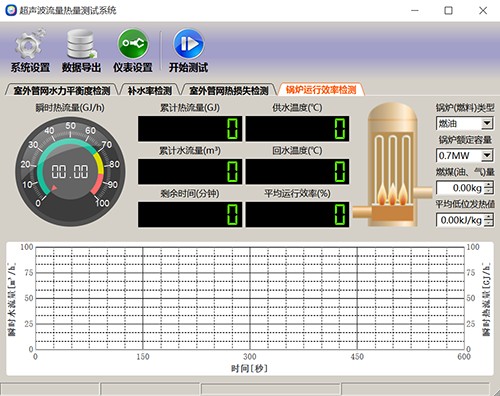Click the flow rate chart plot area
Screen dimensions: 500x396
[250, 298]
